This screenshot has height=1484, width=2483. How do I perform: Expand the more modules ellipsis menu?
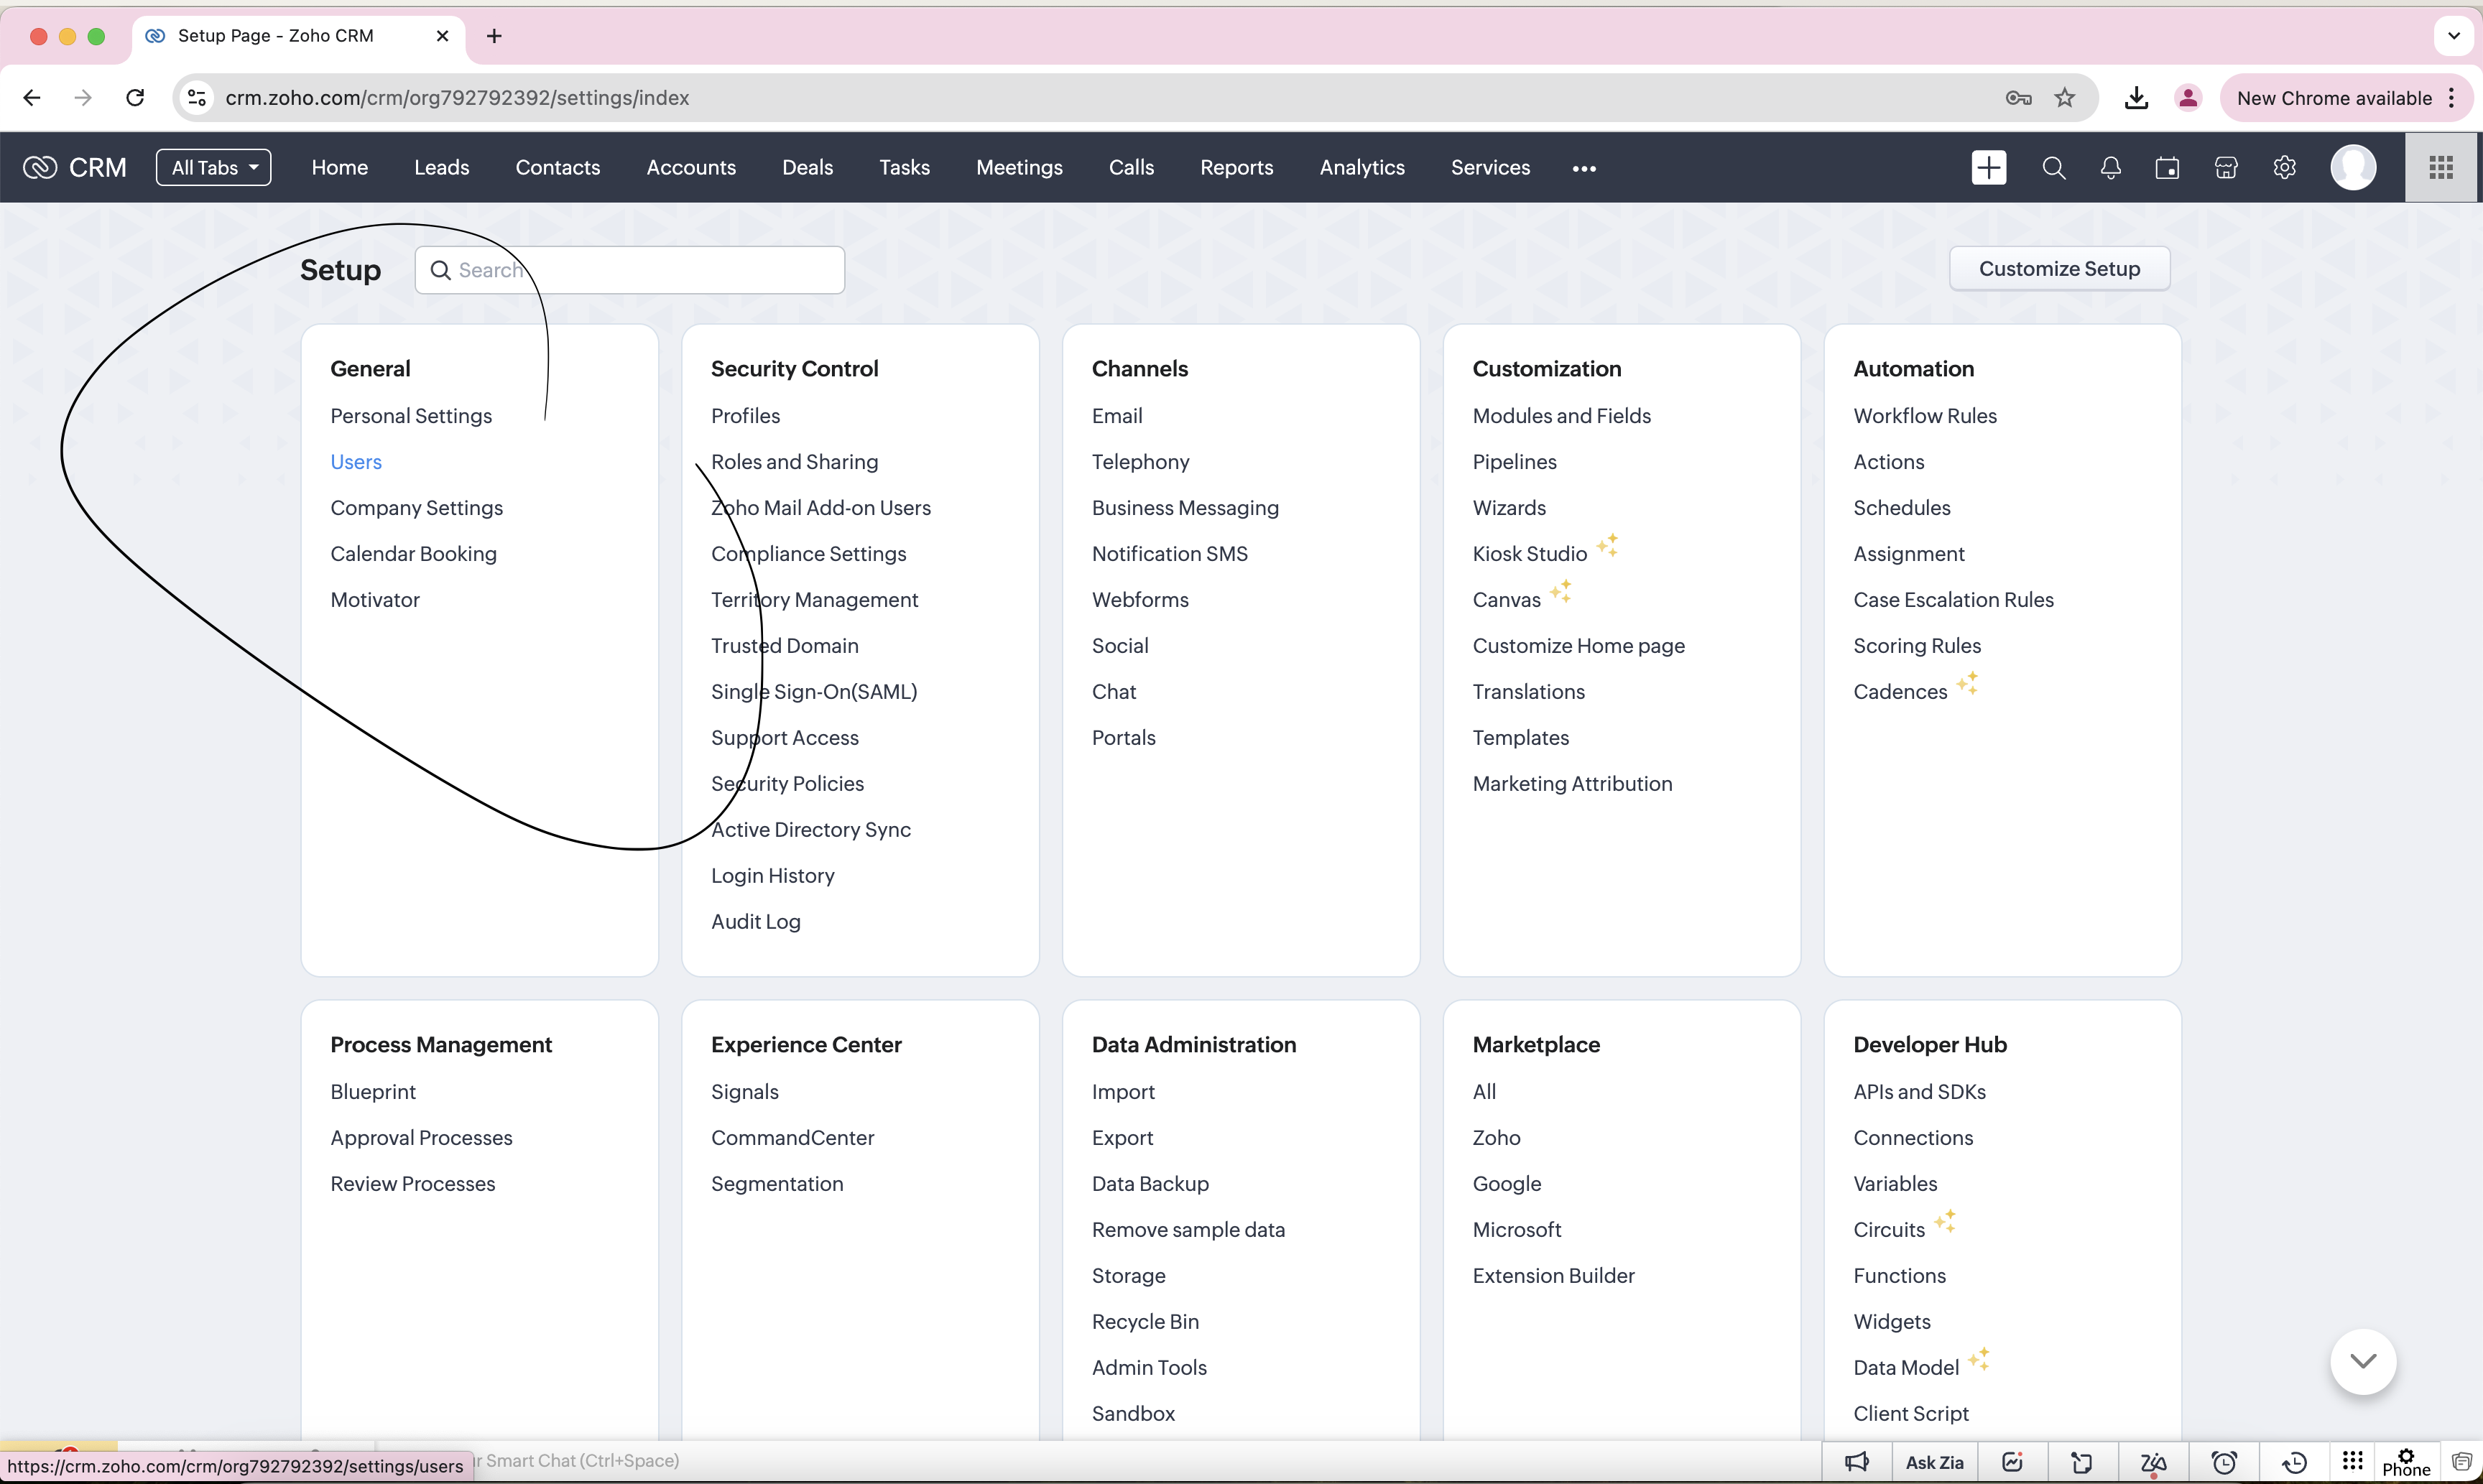[x=1584, y=168]
